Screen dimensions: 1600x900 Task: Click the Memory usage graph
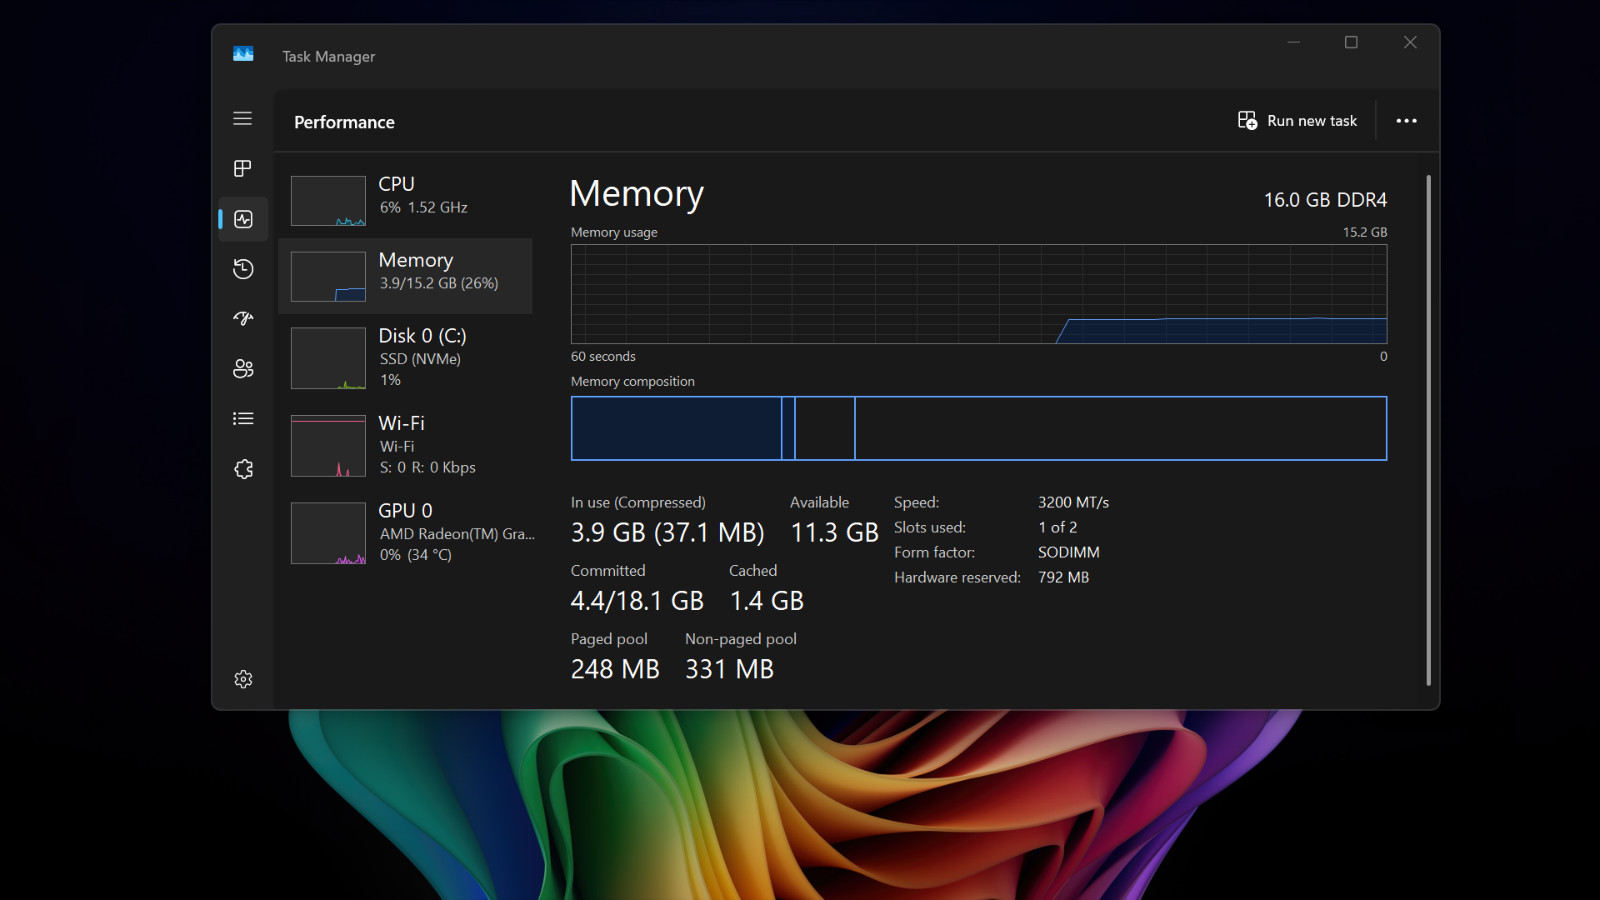(978, 294)
